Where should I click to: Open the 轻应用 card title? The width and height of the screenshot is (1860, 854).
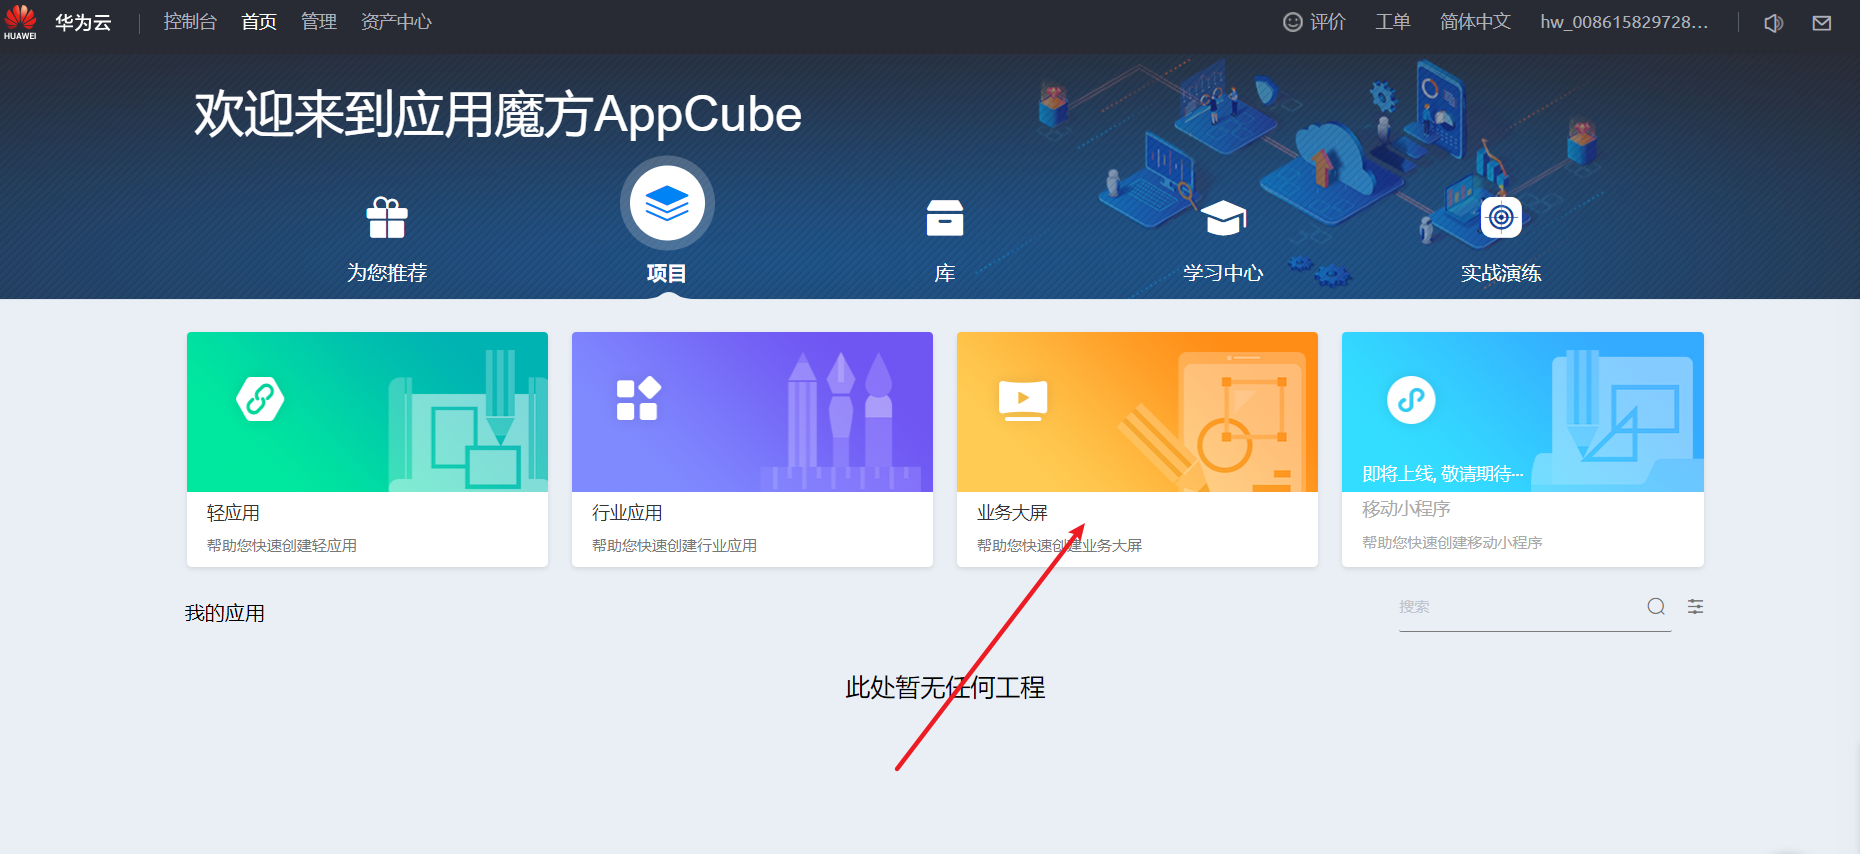[233, 513]
